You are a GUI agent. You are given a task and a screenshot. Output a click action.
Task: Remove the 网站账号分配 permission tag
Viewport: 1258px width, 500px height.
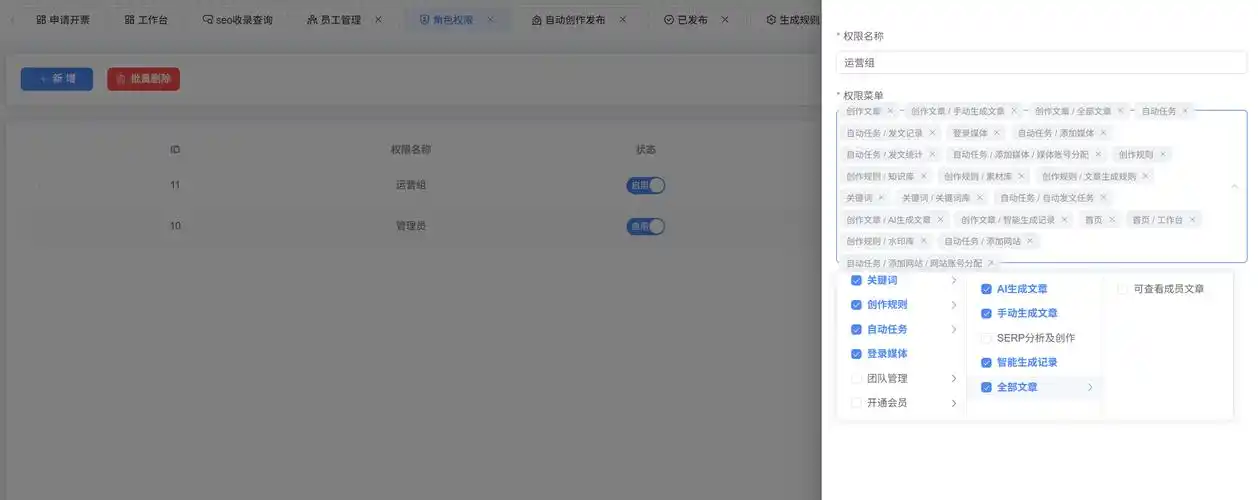991,263
